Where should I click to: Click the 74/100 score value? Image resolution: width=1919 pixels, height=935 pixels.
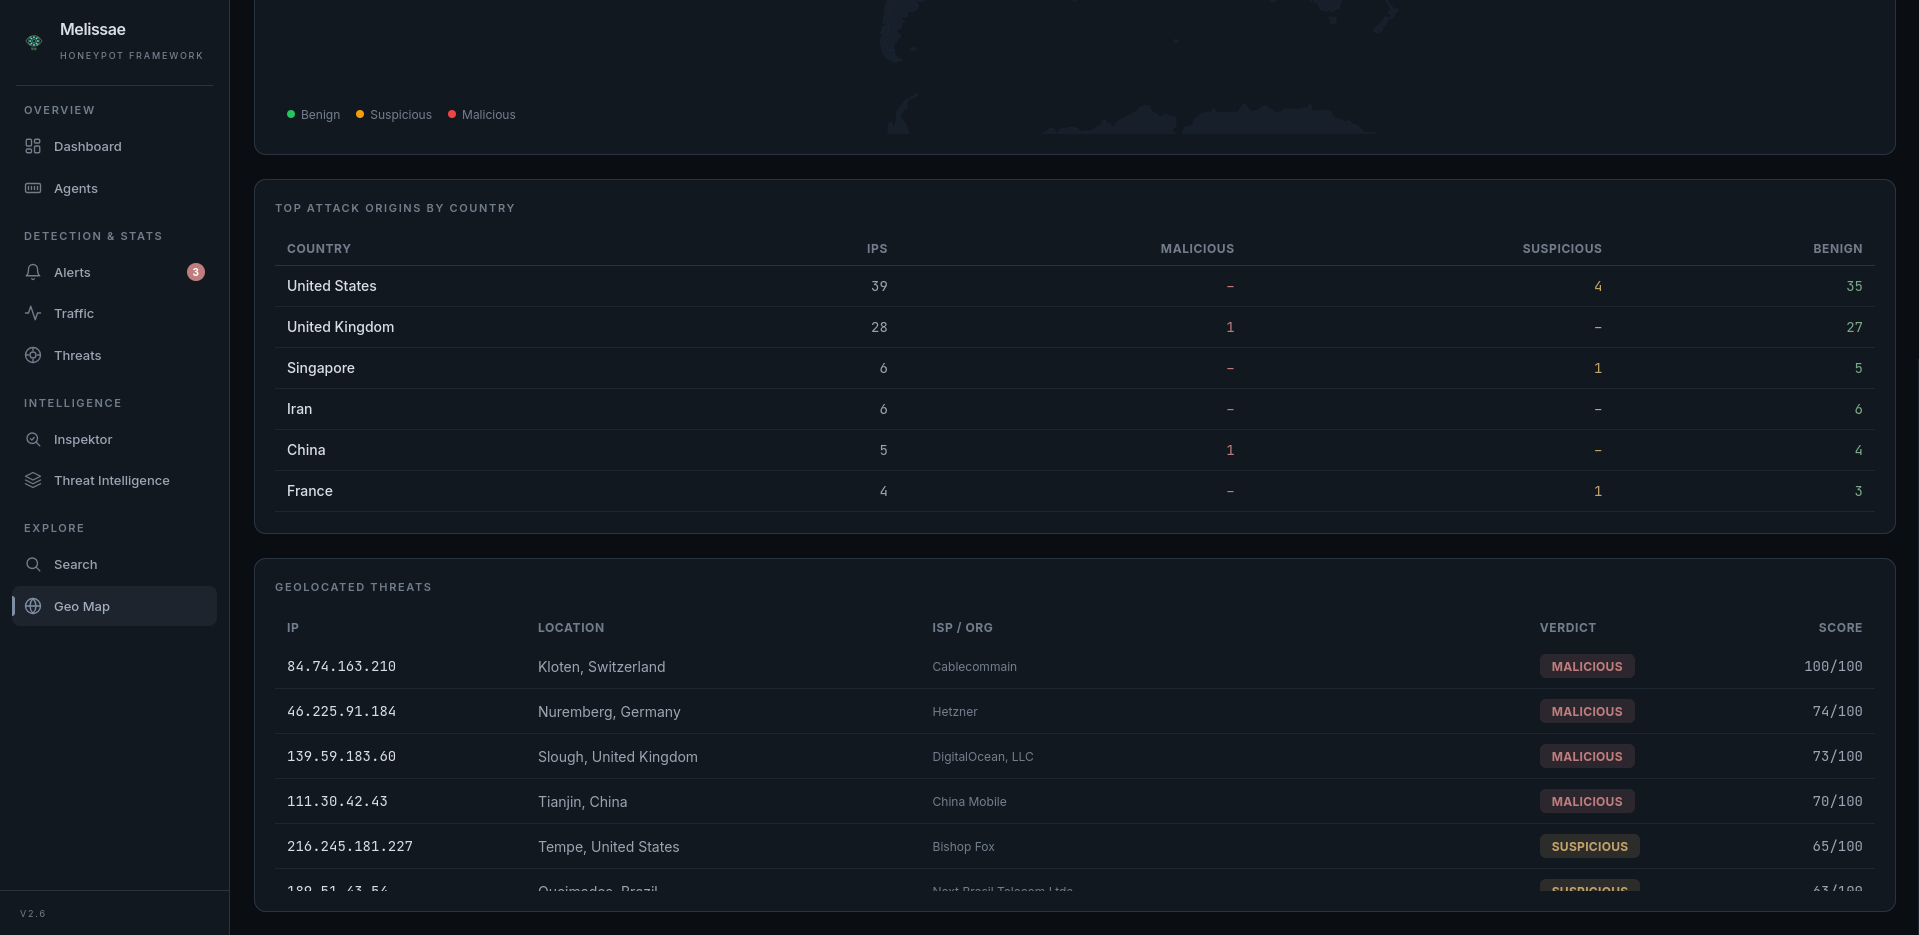(x=1837, y=711)
